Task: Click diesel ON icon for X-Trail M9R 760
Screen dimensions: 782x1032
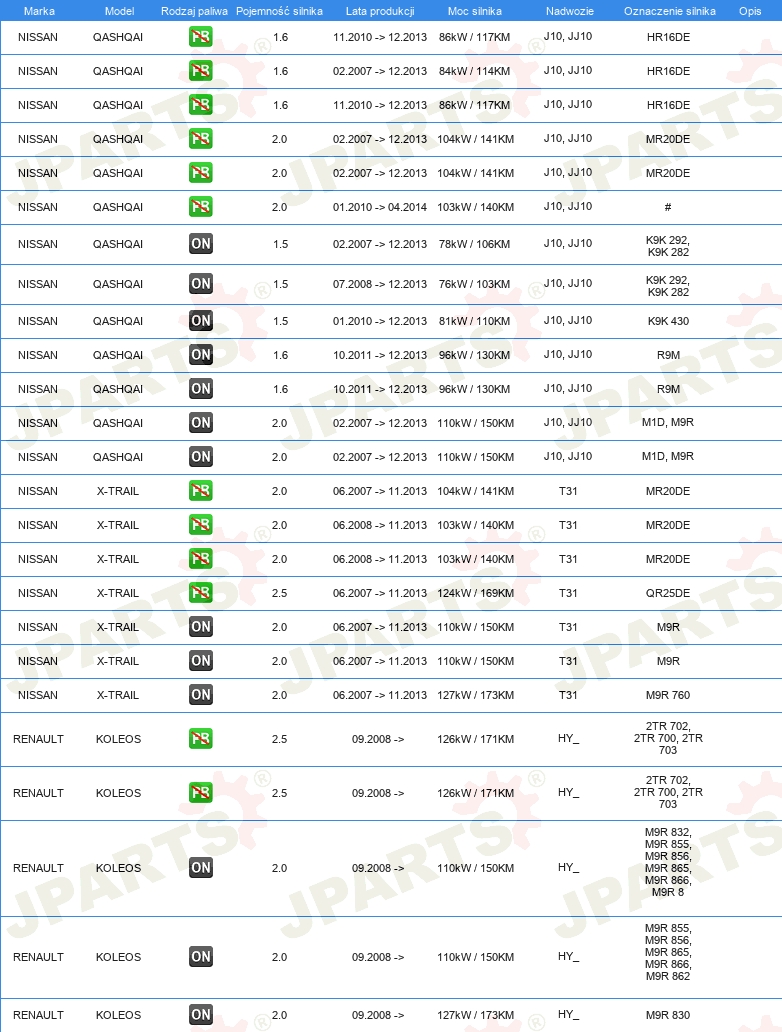Action: pos(200,695)
